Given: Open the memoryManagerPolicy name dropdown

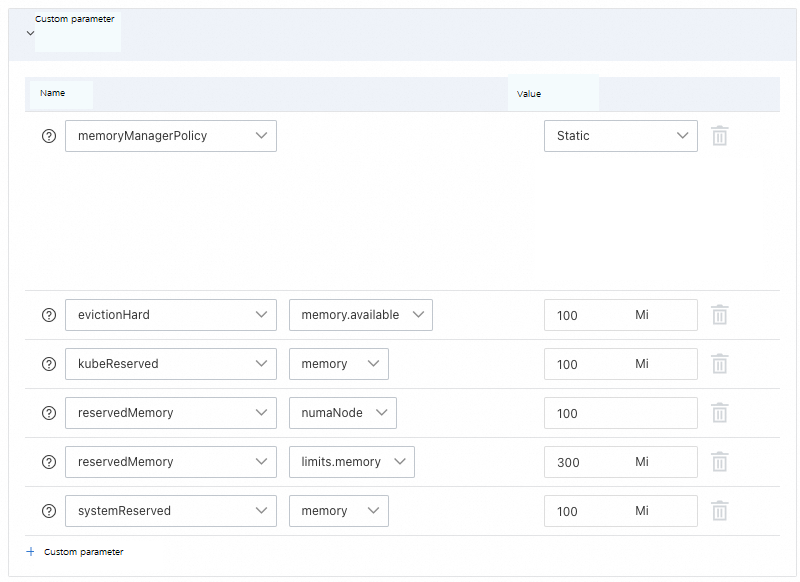Looking at the screenshot, I should (170, 136).
